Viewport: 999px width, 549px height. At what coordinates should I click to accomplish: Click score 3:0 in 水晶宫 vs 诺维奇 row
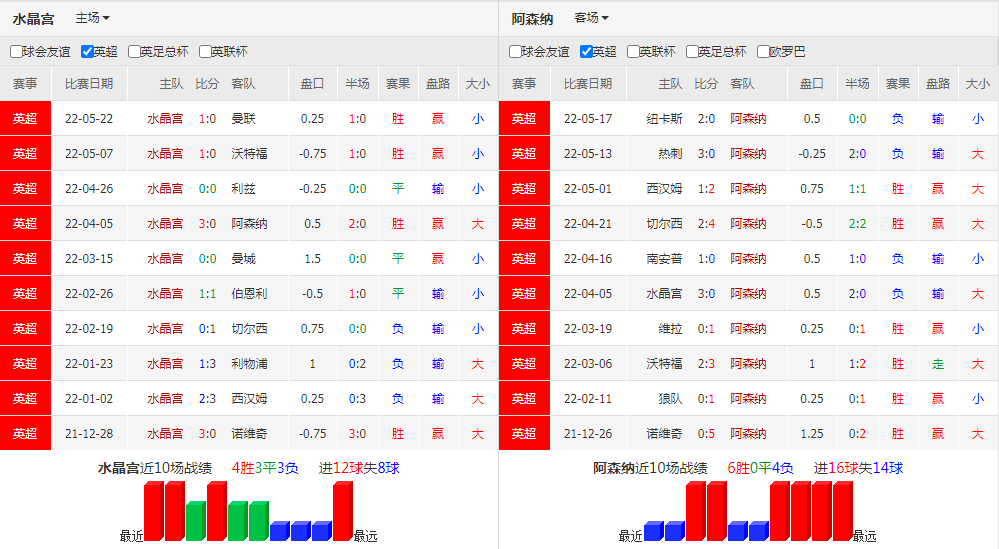[x=207, y=434]
